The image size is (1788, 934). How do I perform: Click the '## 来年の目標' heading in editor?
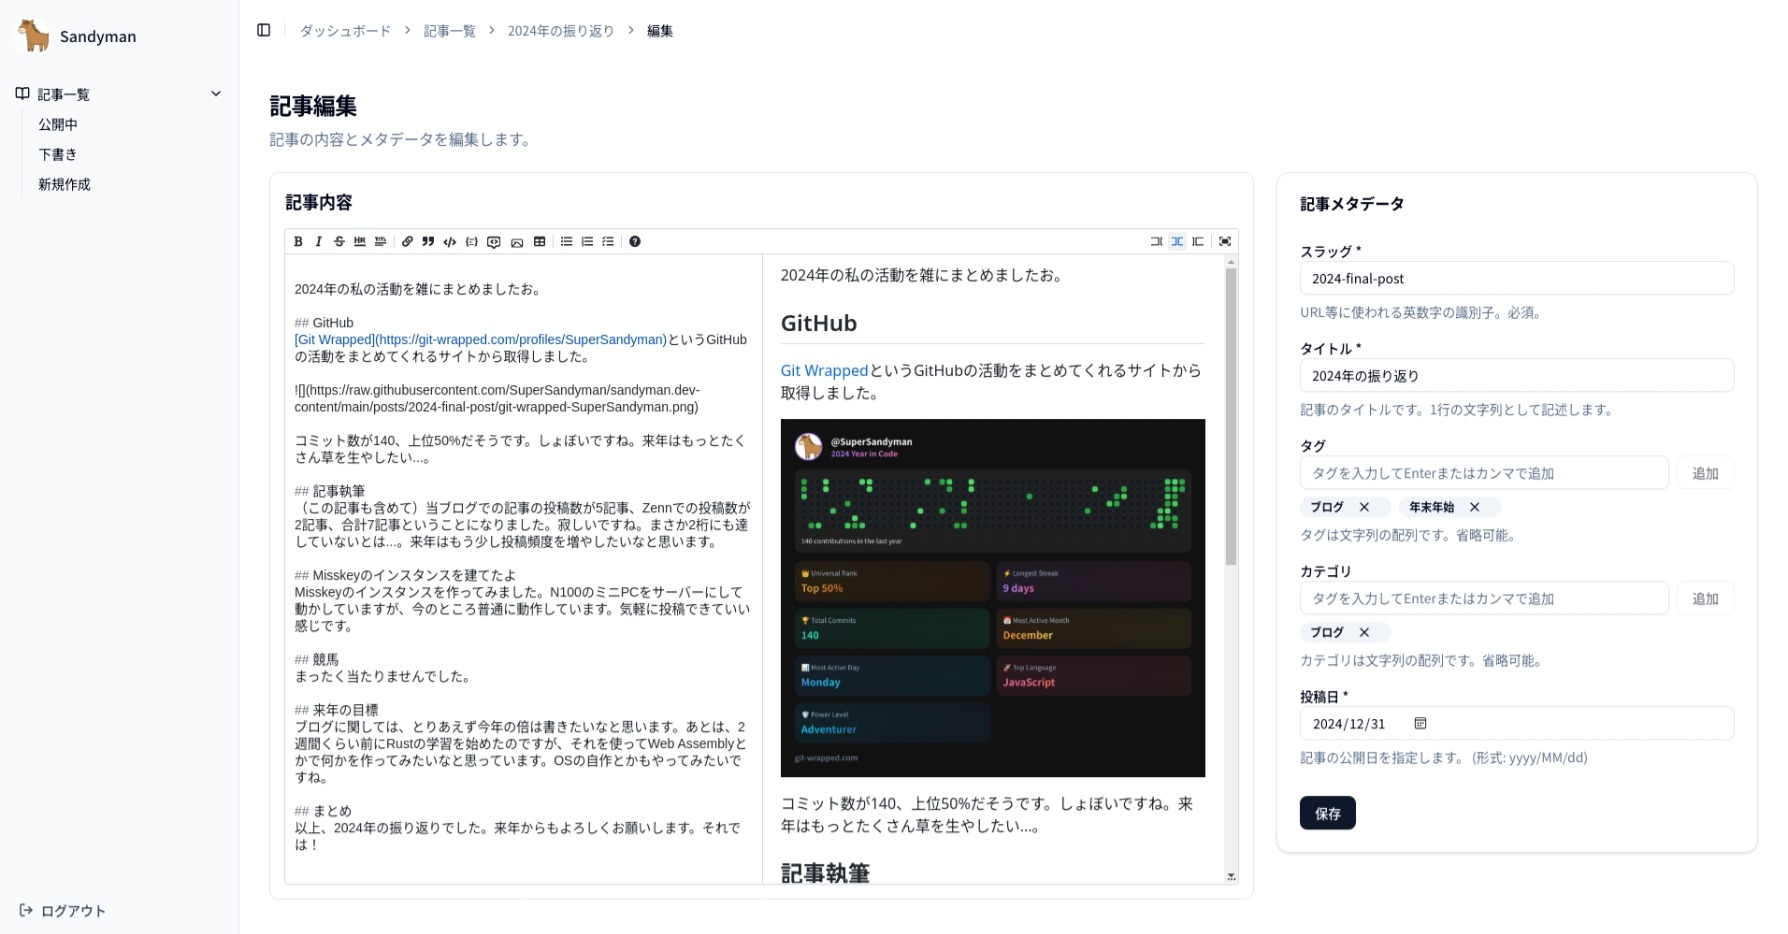click(336, 709)
